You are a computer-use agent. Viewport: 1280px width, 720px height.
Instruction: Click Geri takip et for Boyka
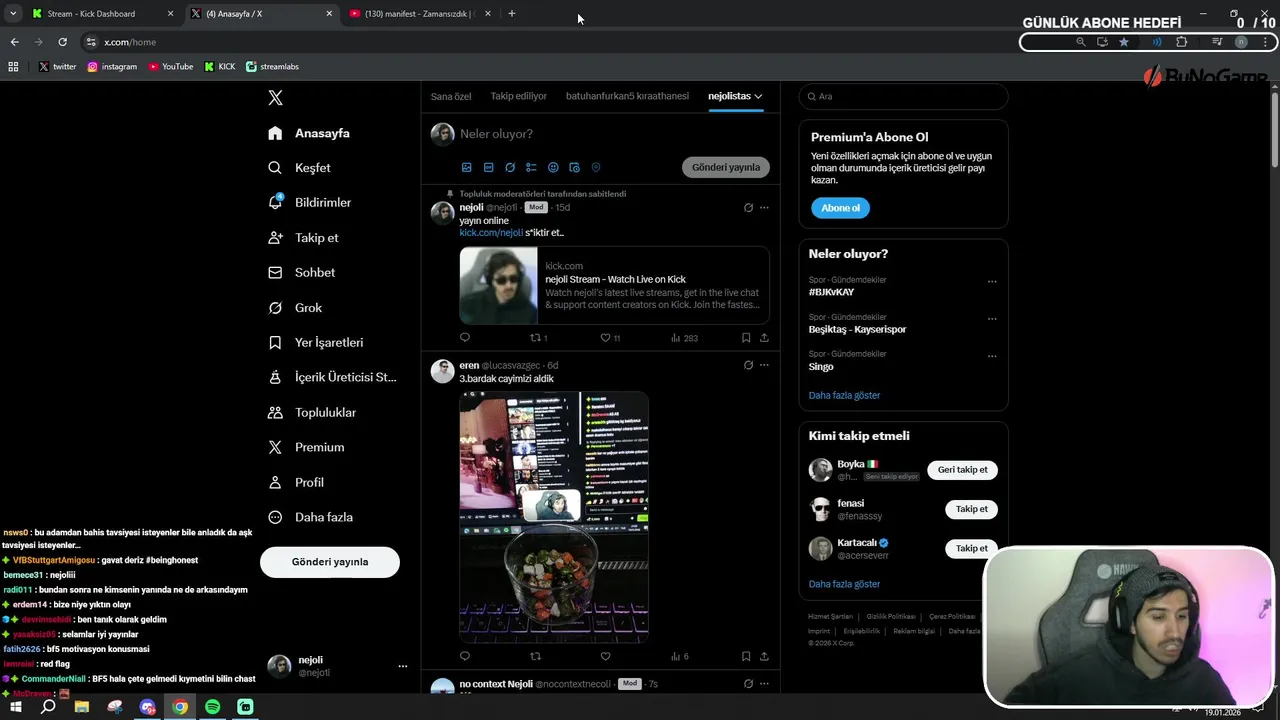[962, 470]
